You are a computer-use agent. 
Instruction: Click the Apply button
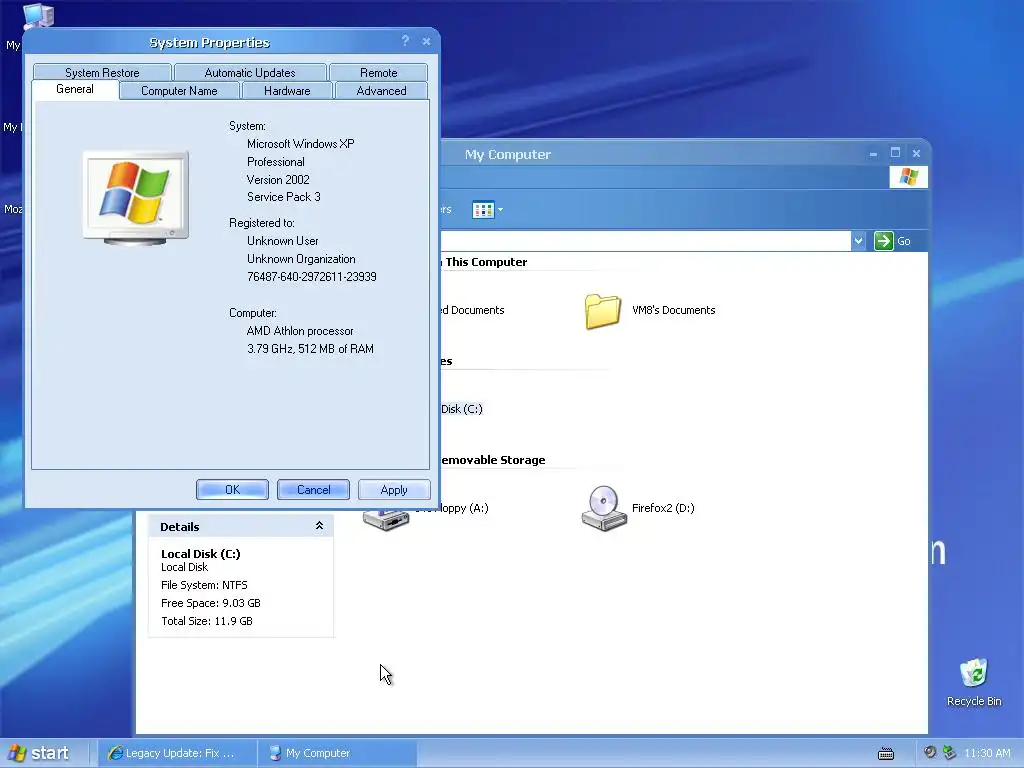(x=394, y=490)
